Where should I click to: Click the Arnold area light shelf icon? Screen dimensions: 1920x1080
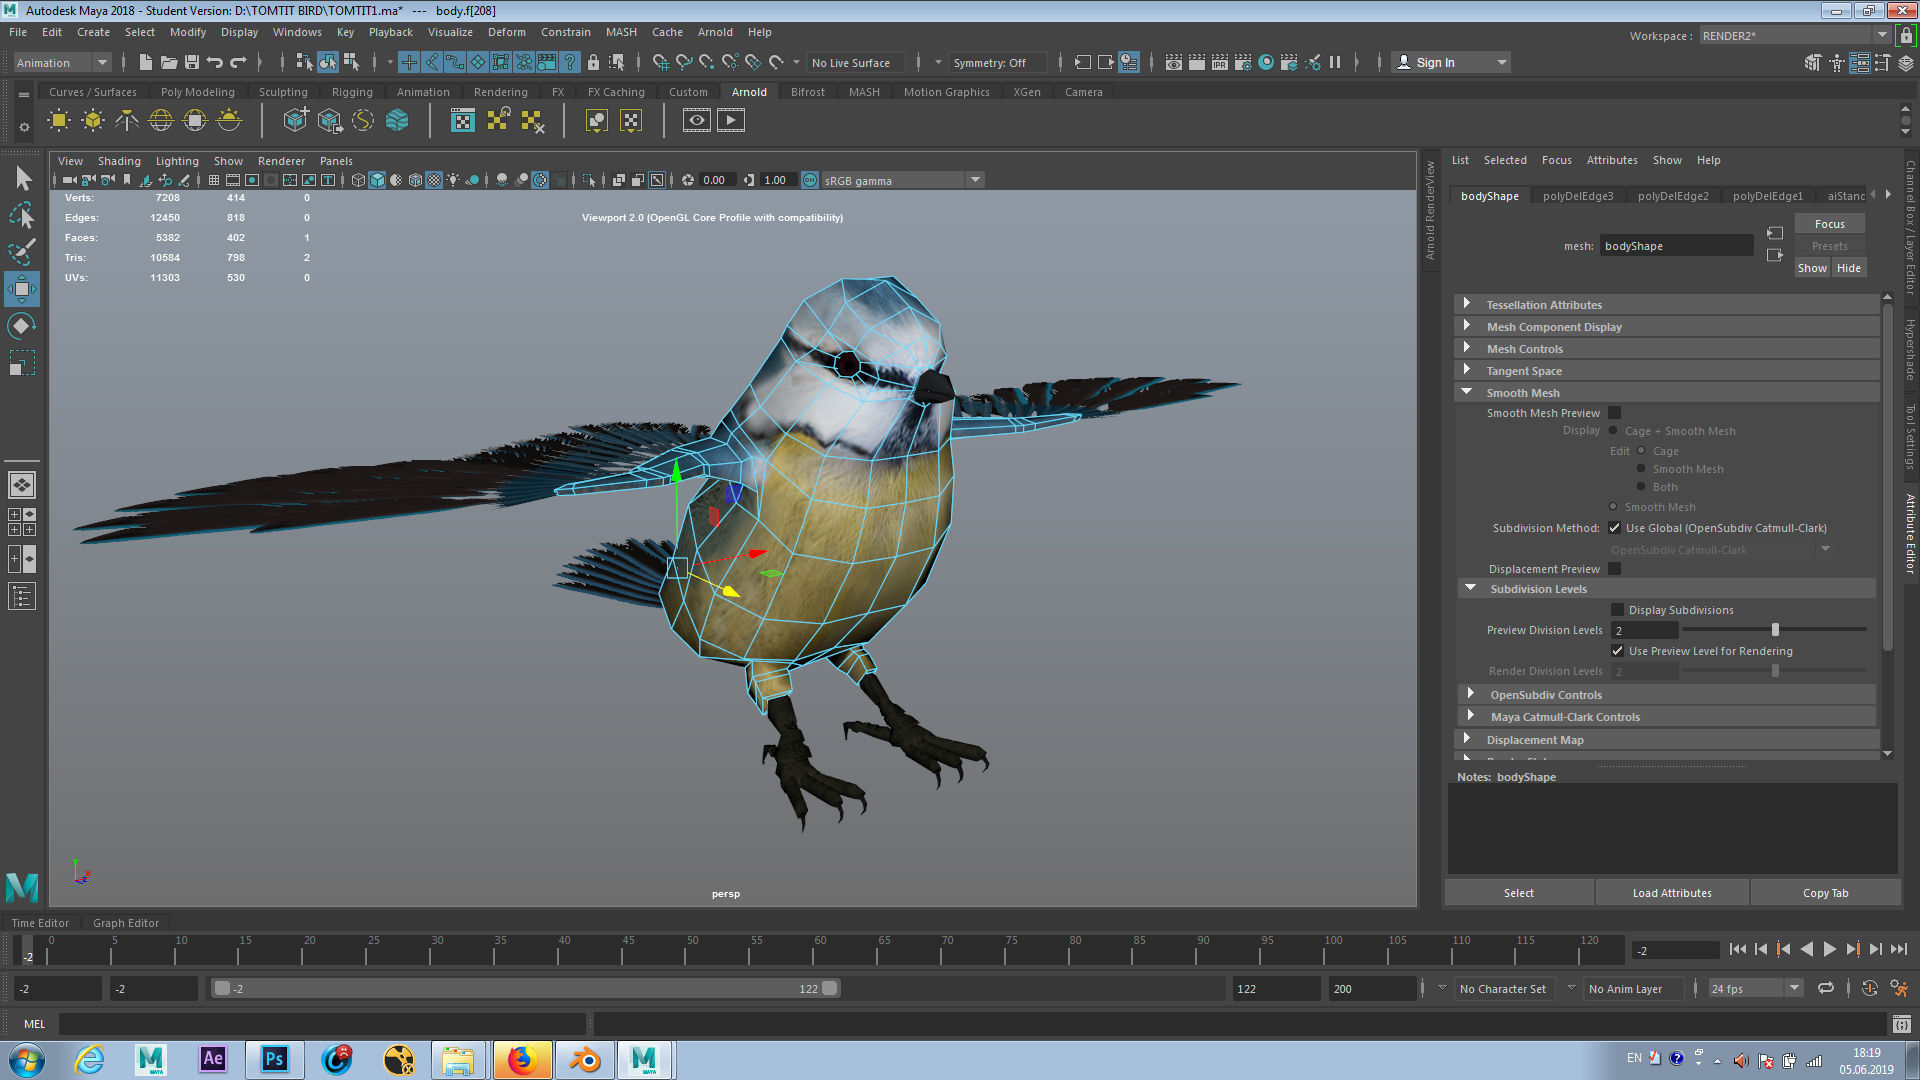(59, 121)
